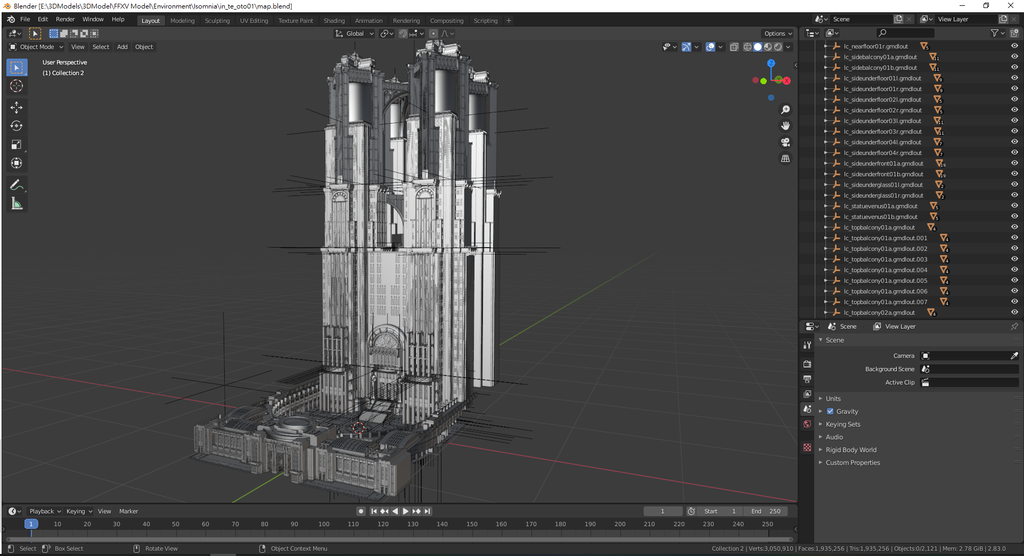Click the eyedropper next to the Camera field
The width and height of the screenshot is (1024, 556).
[x=1014, y=356]
